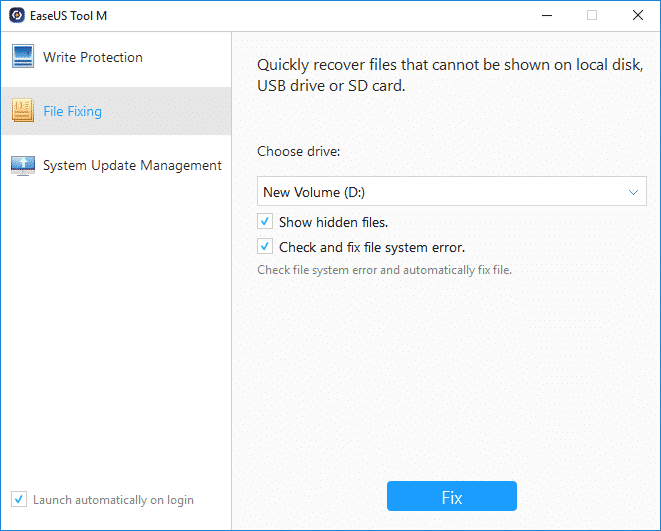The image size is (661, 531).
Task: Disable Launch automatically on login
Action: tap(19, 499)
